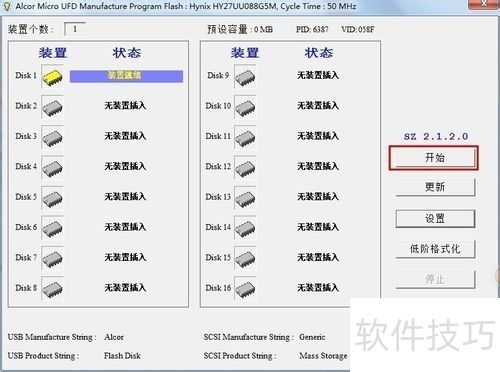Click the yellow Disk 1 chip icon
The height and width of the screenshot is (372, 500).
(x=52, y=77)
